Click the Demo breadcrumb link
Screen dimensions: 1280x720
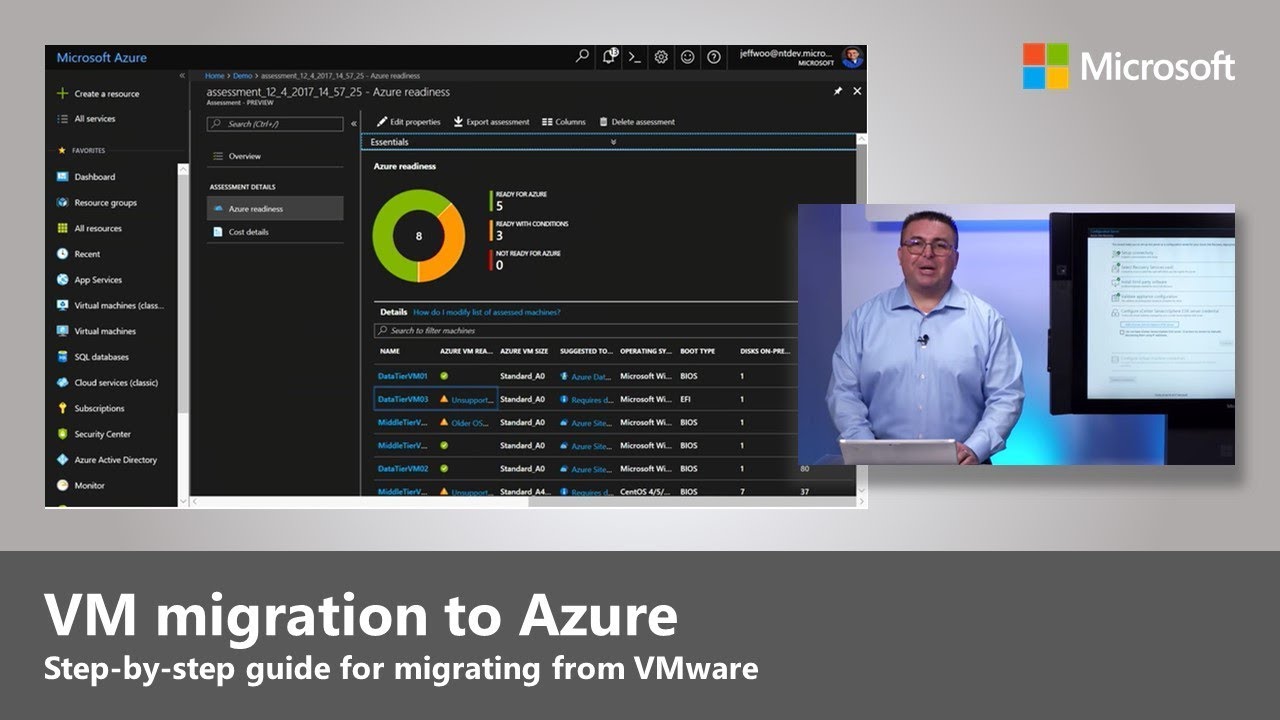[x=242, y=76]
